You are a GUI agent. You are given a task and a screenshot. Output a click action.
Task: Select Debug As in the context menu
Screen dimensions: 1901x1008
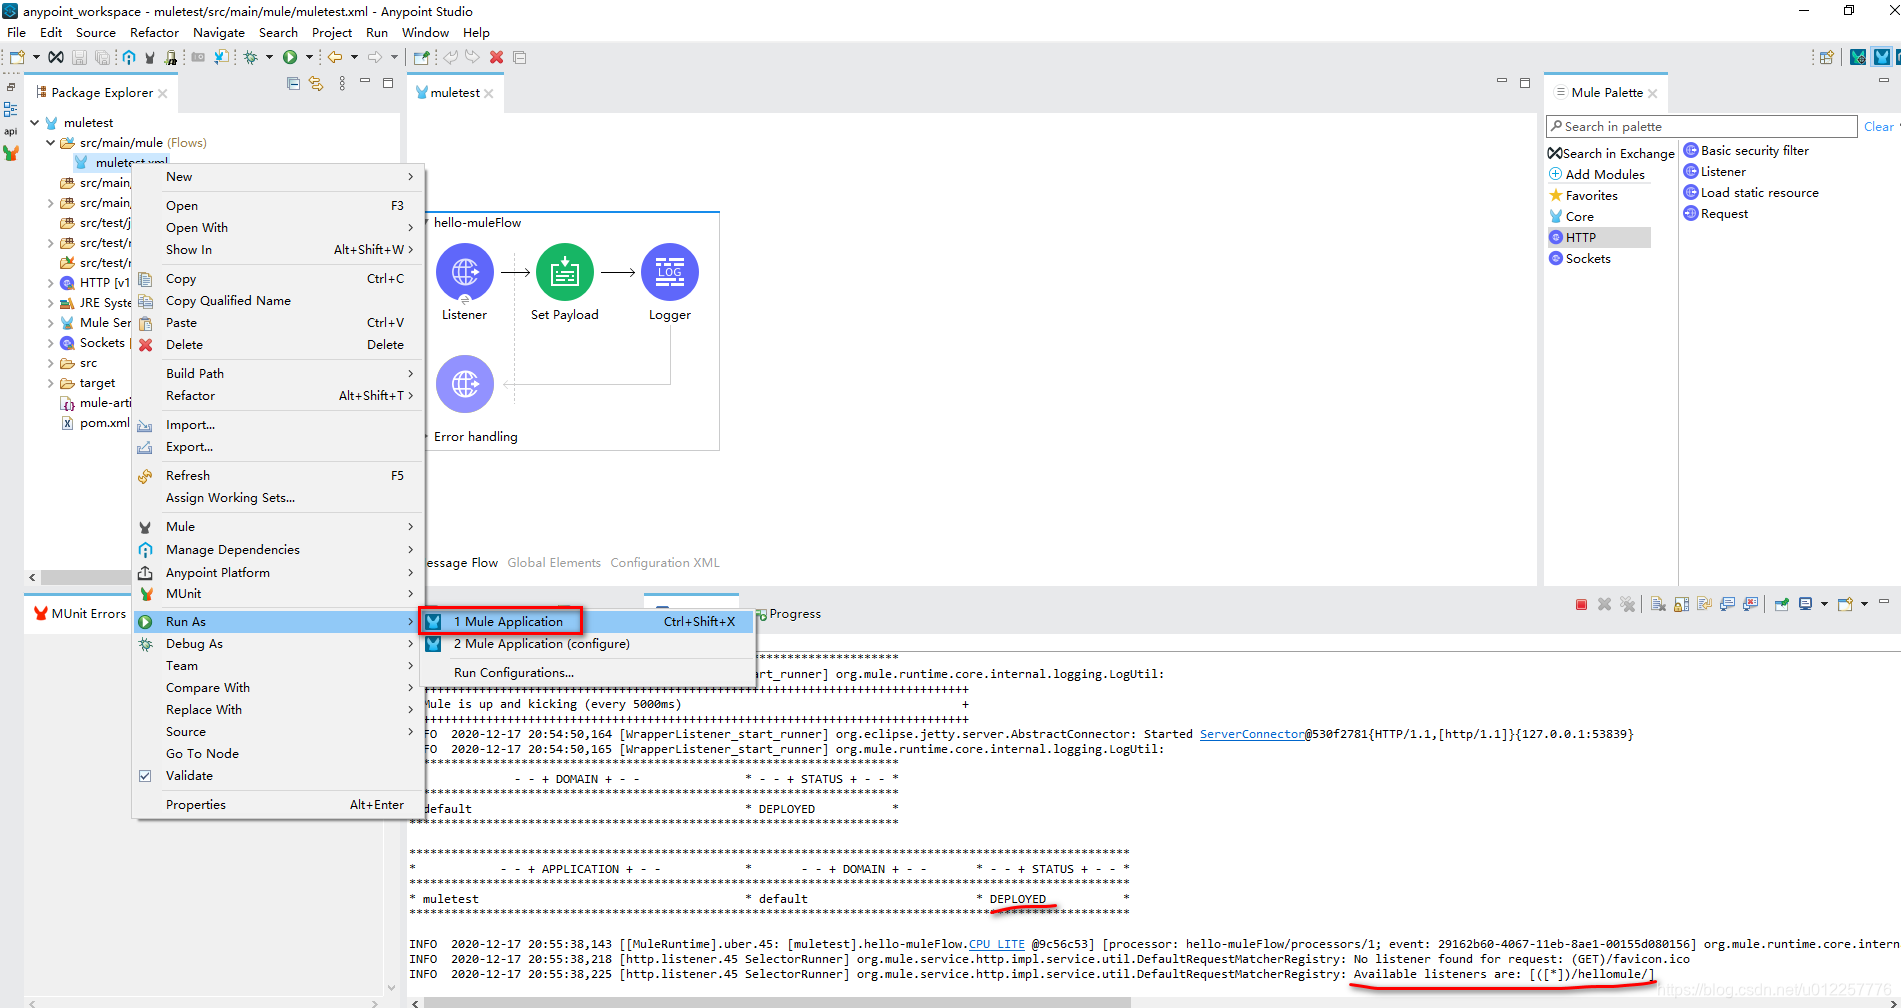(x=278, y=644)
